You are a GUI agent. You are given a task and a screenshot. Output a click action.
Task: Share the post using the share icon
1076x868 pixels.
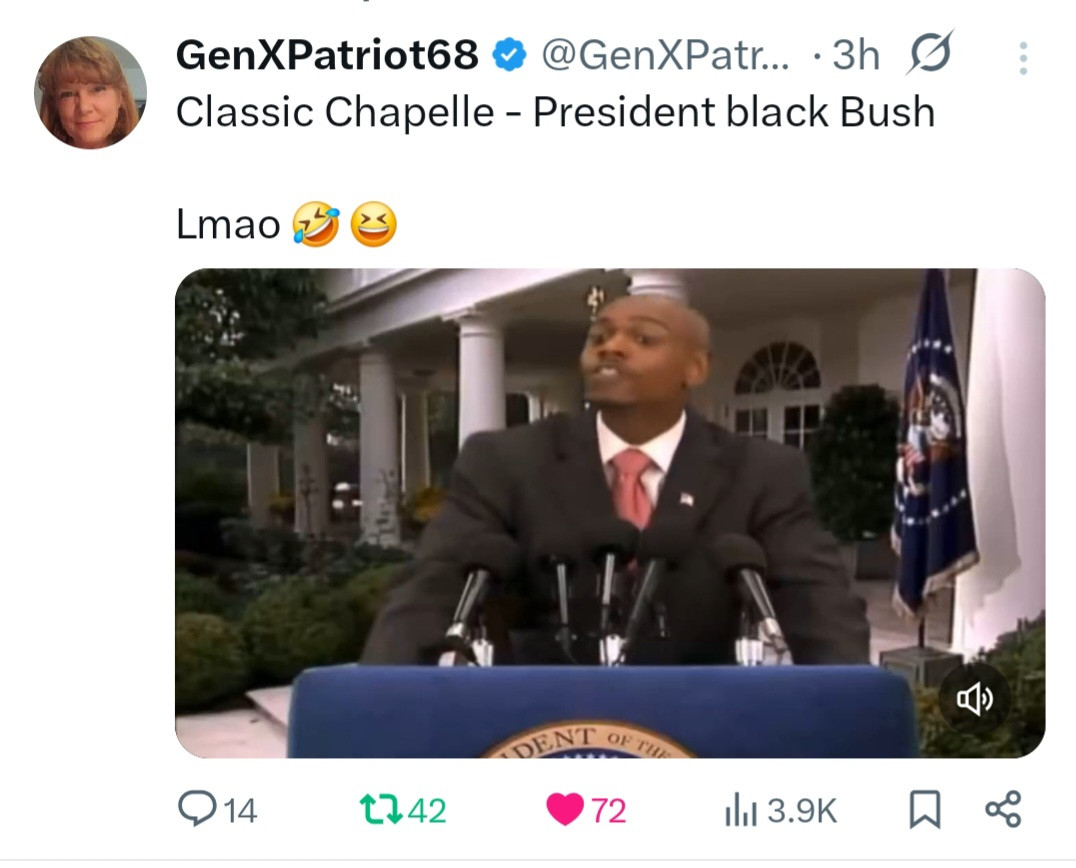pyautogui.click(x=1003, y=809)
